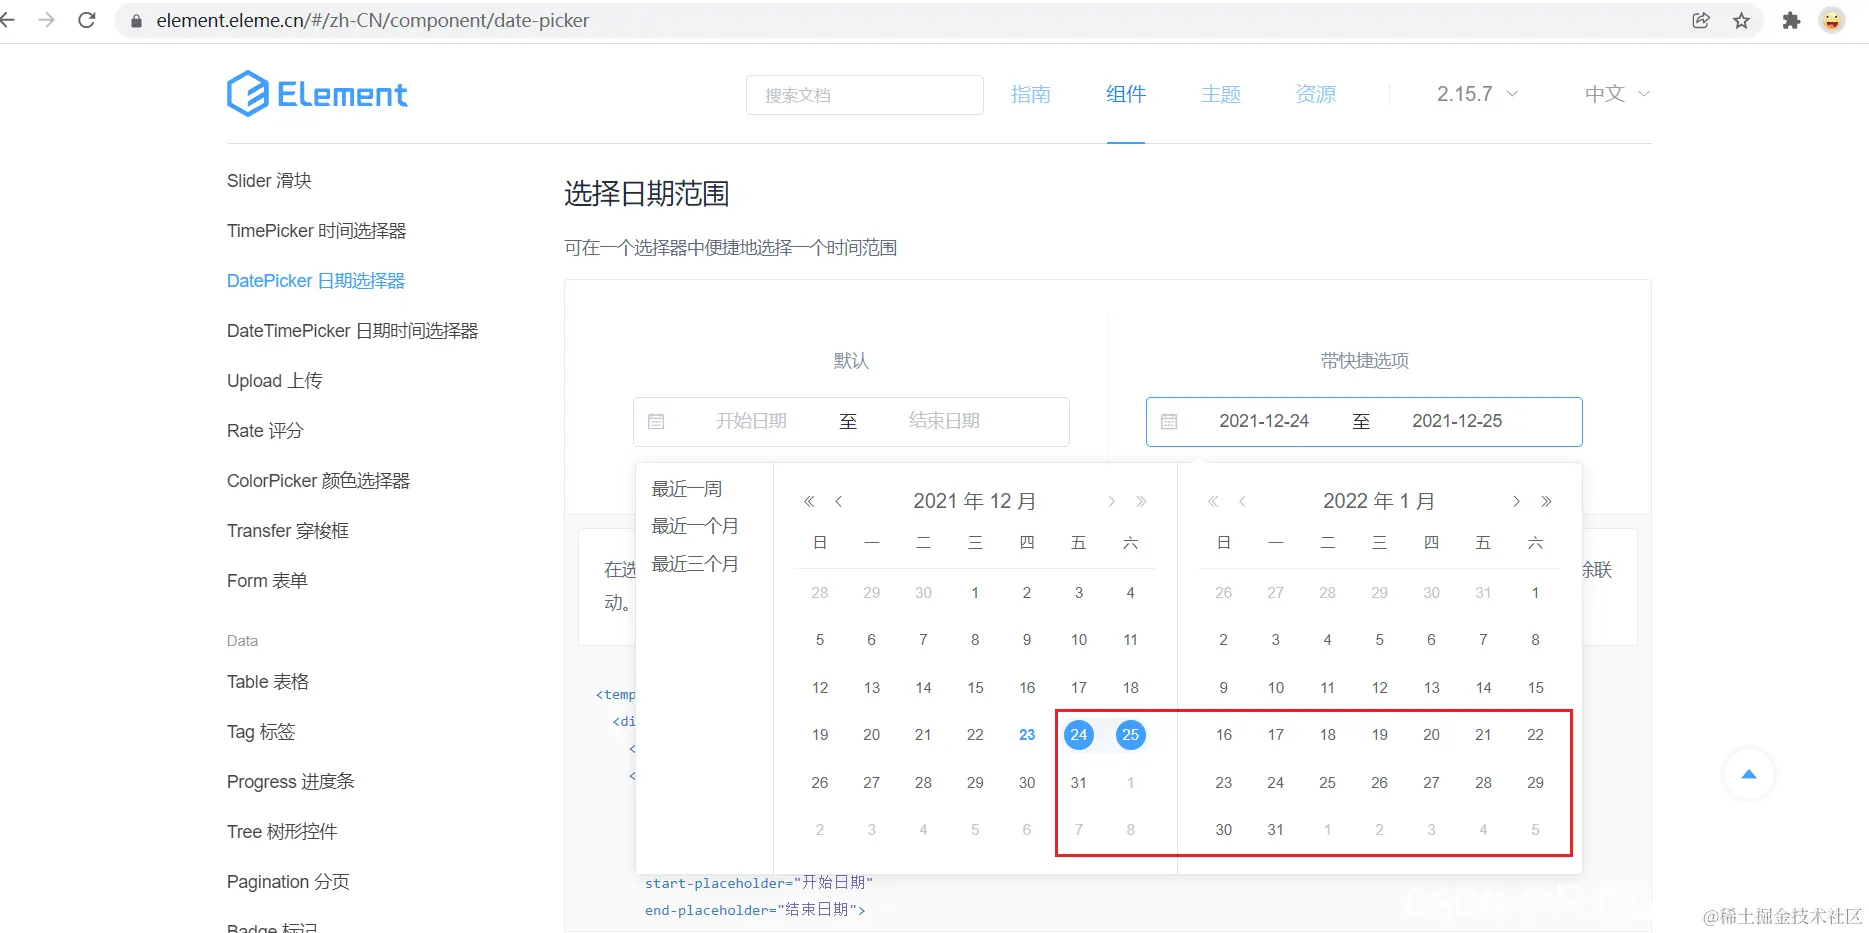Select highlighted day 25 in December 2021

click(x=1131, y=735)
